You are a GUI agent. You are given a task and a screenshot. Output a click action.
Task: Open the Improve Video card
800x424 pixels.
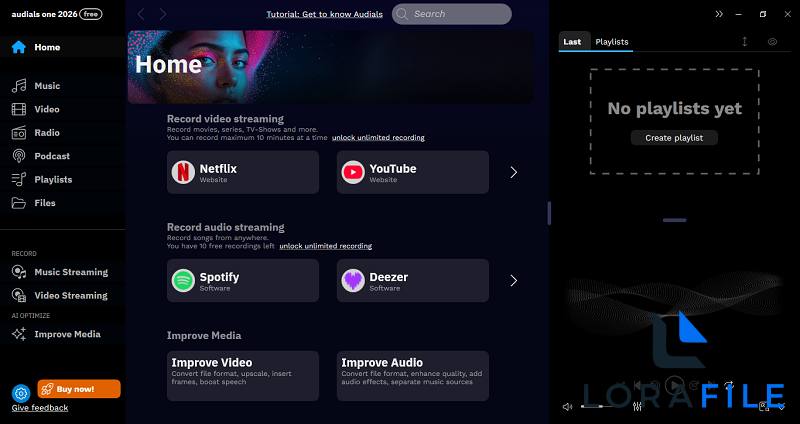coord(243,376)
